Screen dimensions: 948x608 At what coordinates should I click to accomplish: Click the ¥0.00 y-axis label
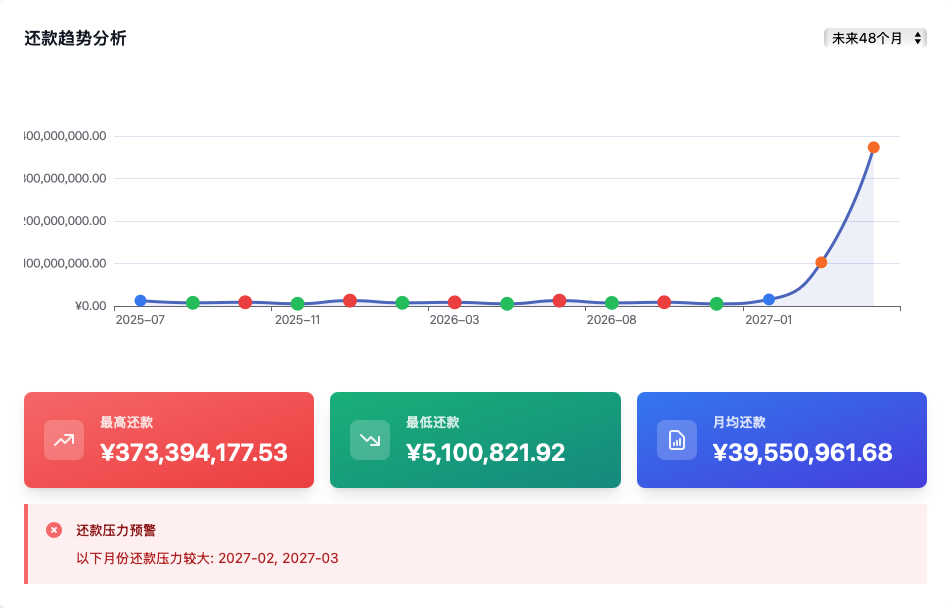point(90,306)
